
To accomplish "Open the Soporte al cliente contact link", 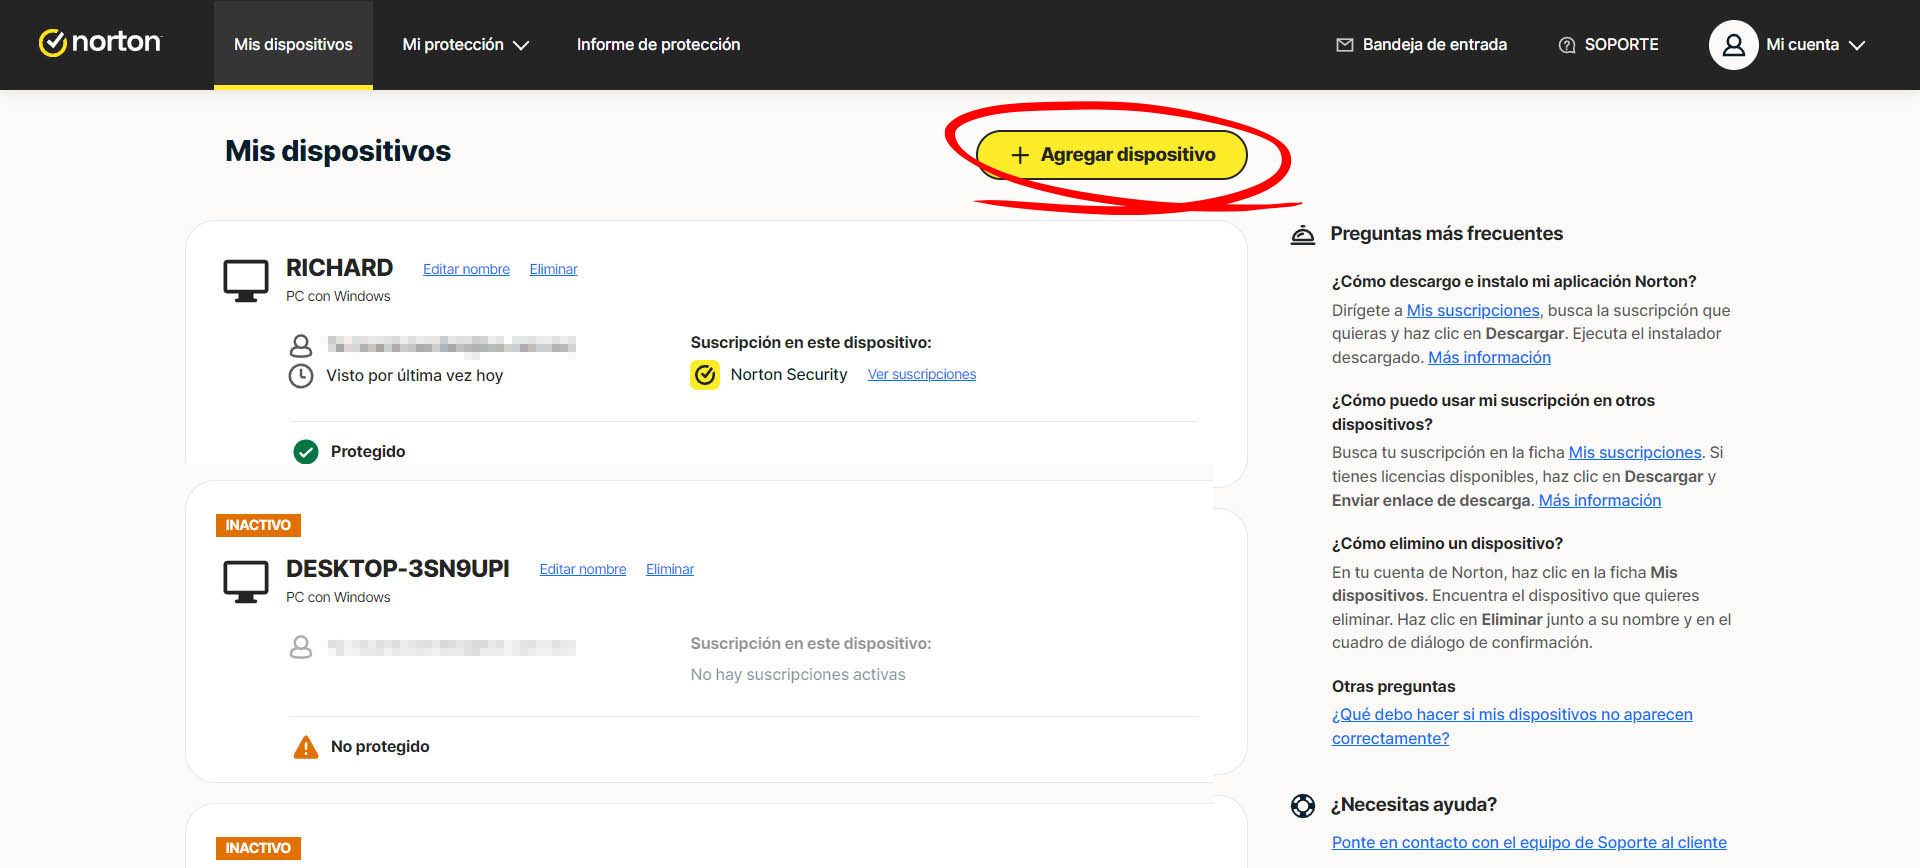I will [x=1528, y=842].
